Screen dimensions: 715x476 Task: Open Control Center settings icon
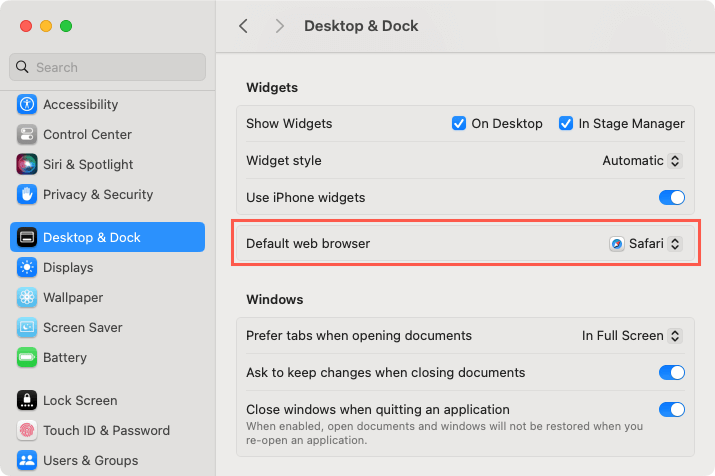pos(27,135)
